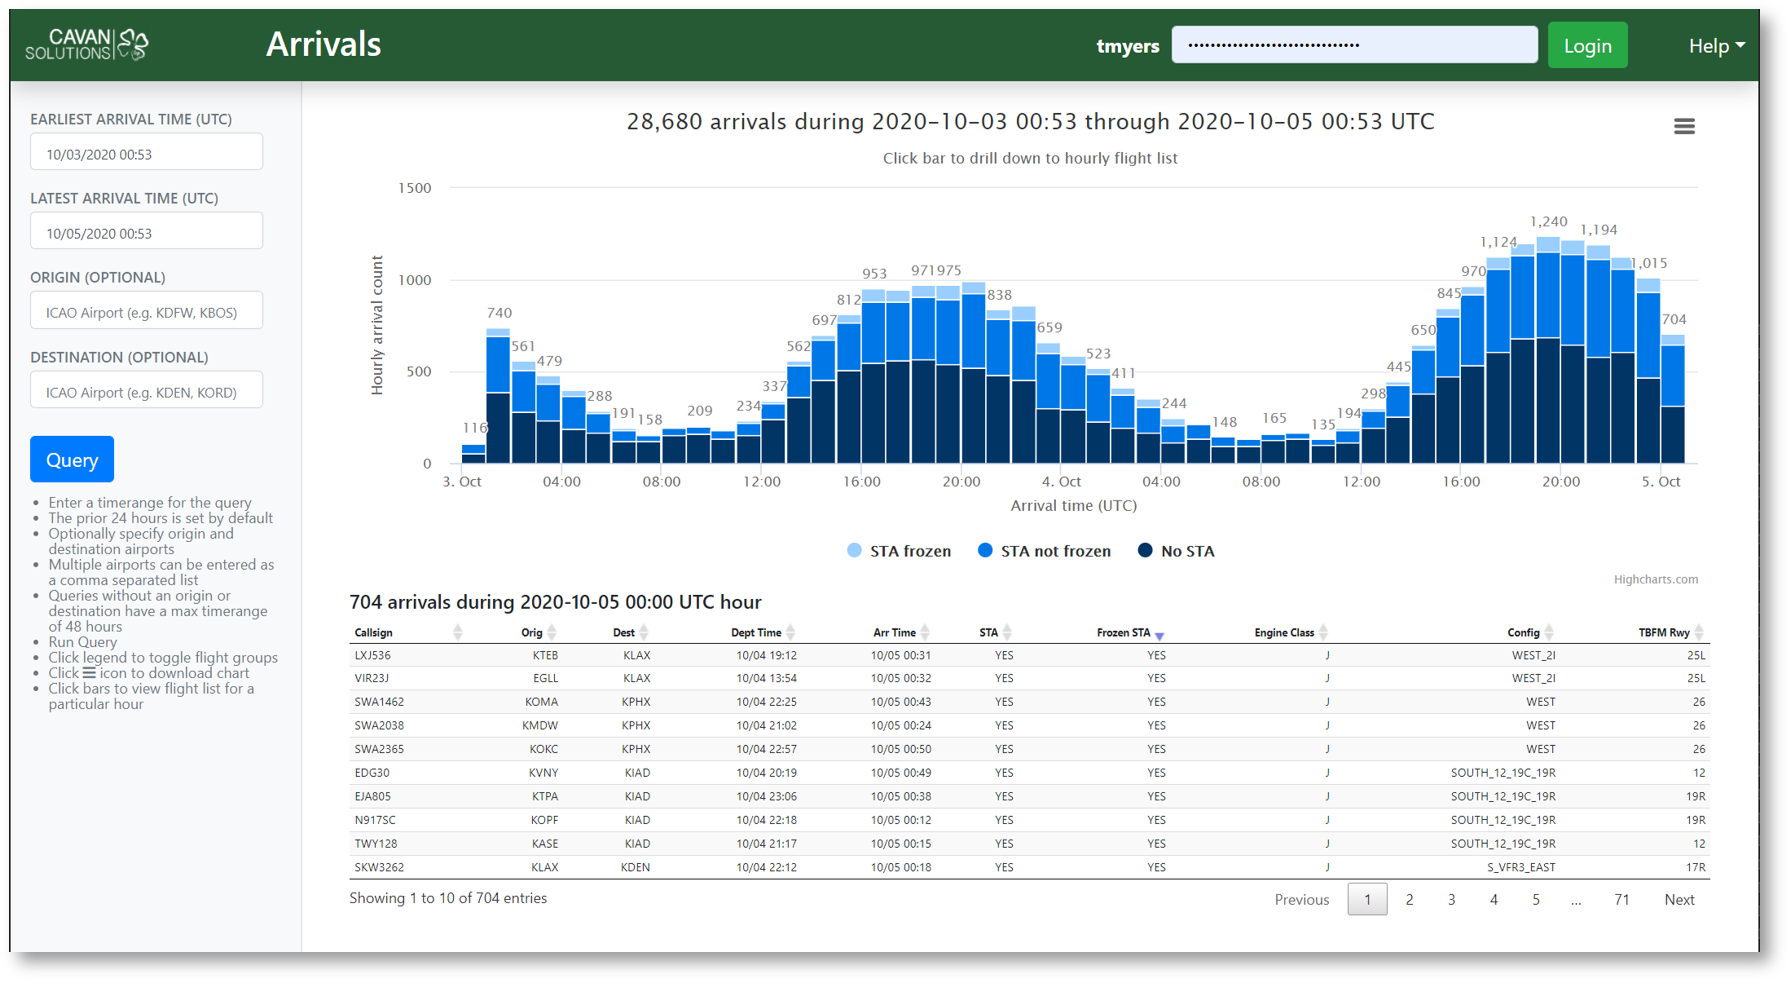Sort by Dept Time column icon
1789x981 pixels.
(790, 632)
